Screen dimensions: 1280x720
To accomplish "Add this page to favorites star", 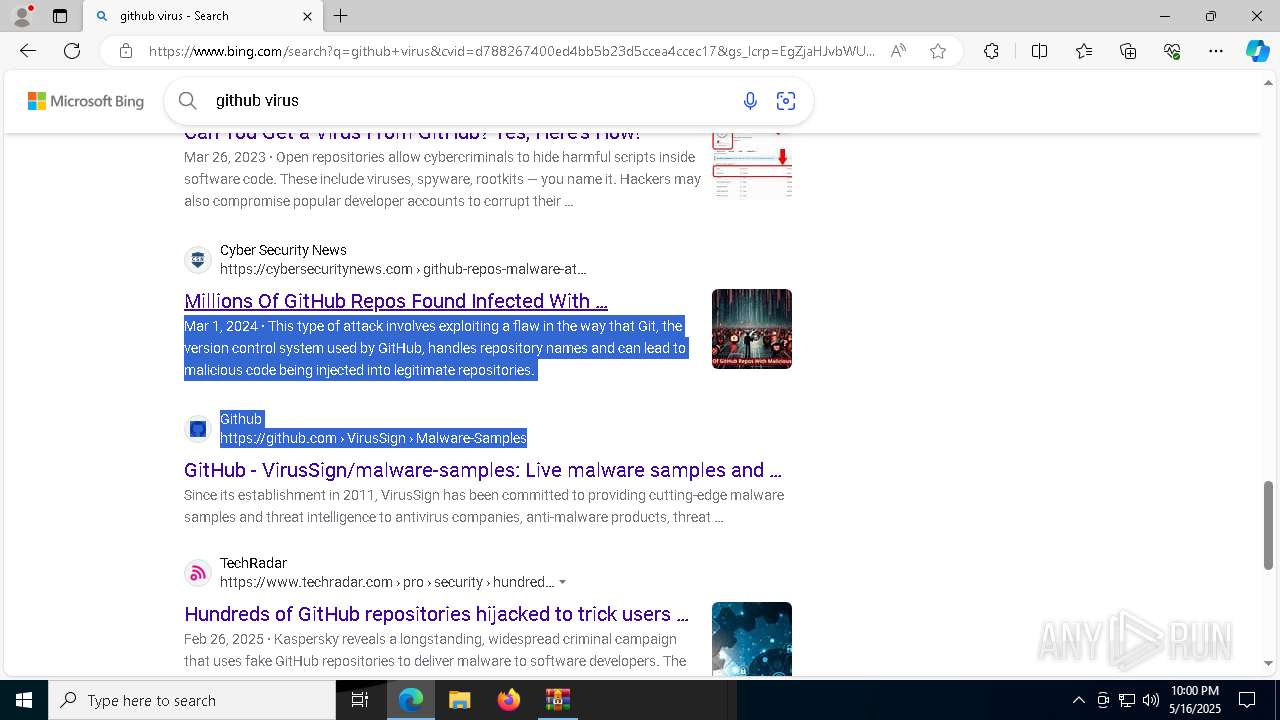I will pos(938,51).
